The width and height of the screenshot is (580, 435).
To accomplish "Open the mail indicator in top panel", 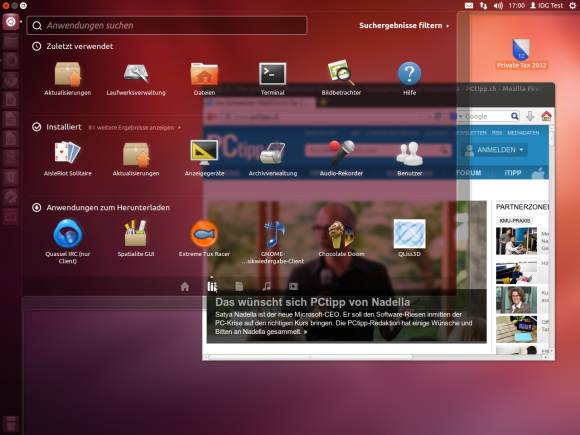I will pyautogui.click(x=469, y=6).
